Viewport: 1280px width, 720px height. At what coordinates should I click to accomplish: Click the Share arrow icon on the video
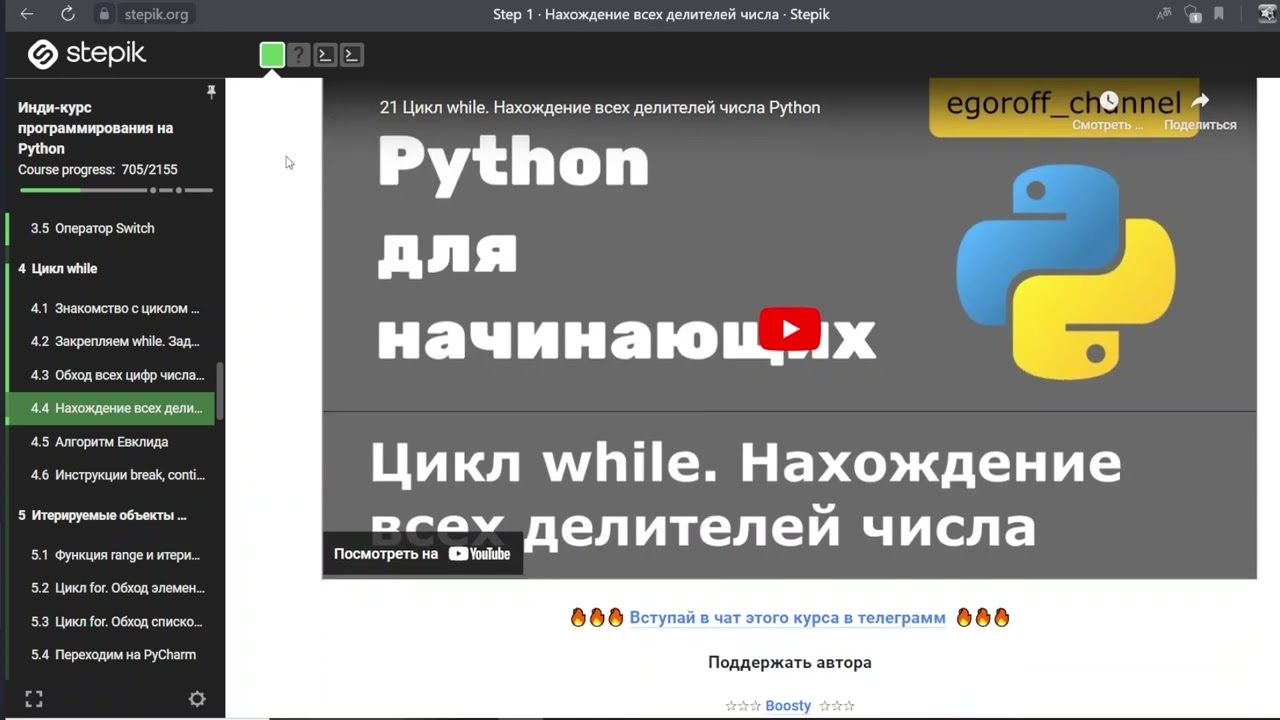[1200, 101]
